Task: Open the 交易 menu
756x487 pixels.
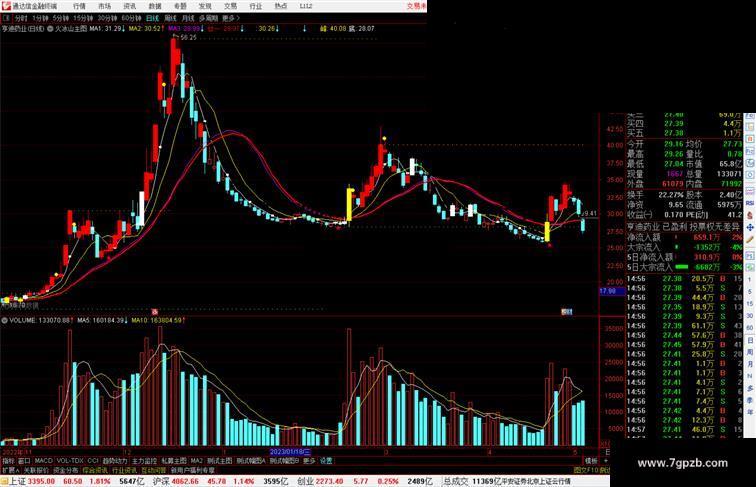Action: (230, 6)
